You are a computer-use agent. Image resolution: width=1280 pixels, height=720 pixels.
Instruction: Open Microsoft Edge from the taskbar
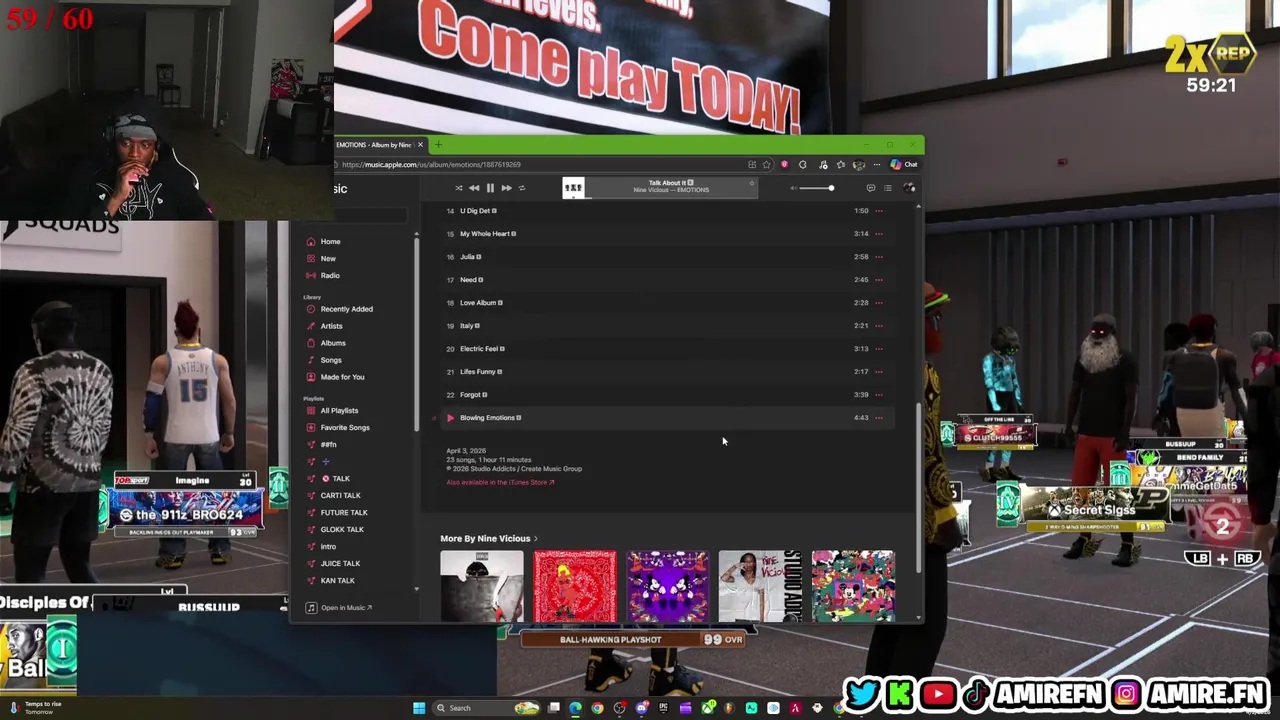click(x=575, y=708)
